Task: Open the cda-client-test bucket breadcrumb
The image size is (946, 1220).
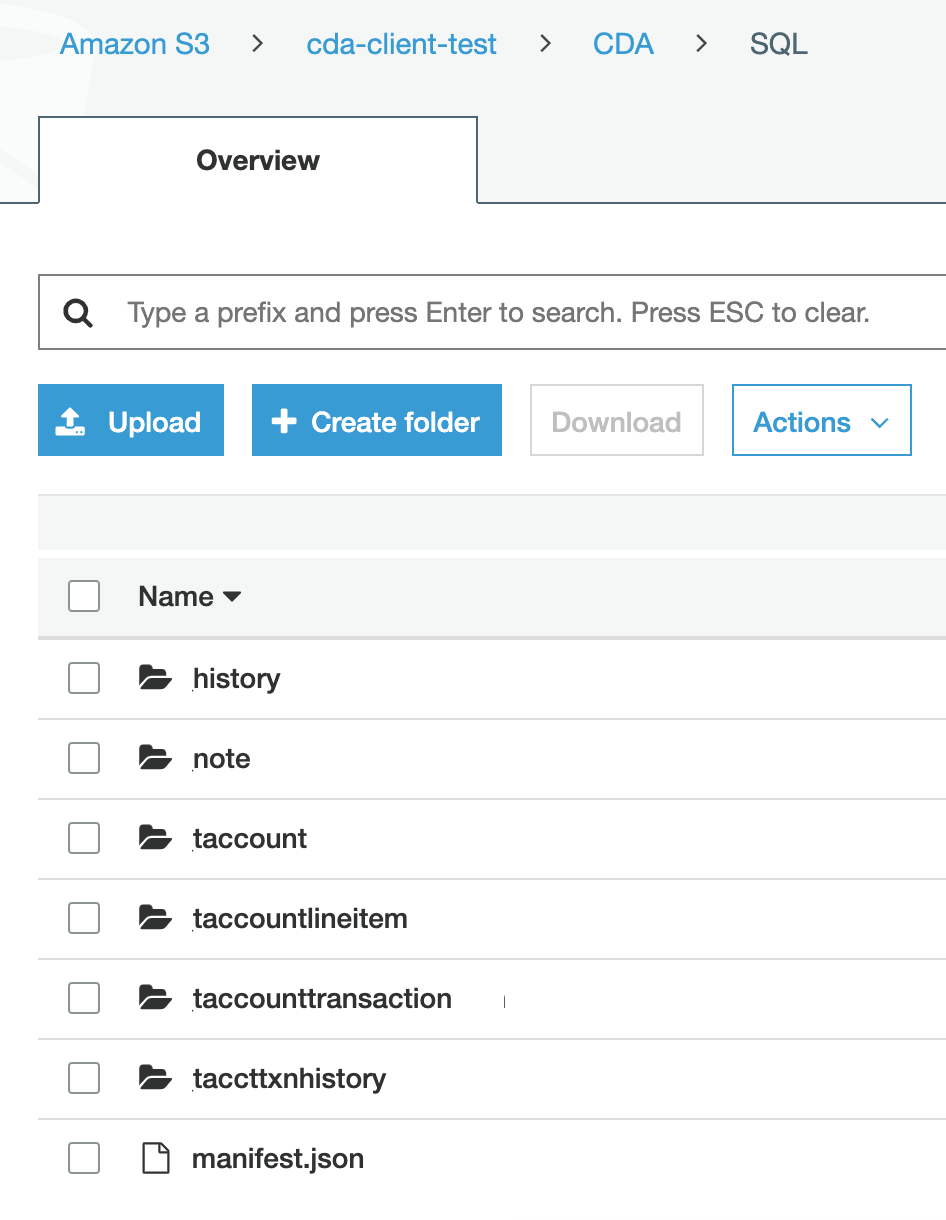Action: pos(401,44)
